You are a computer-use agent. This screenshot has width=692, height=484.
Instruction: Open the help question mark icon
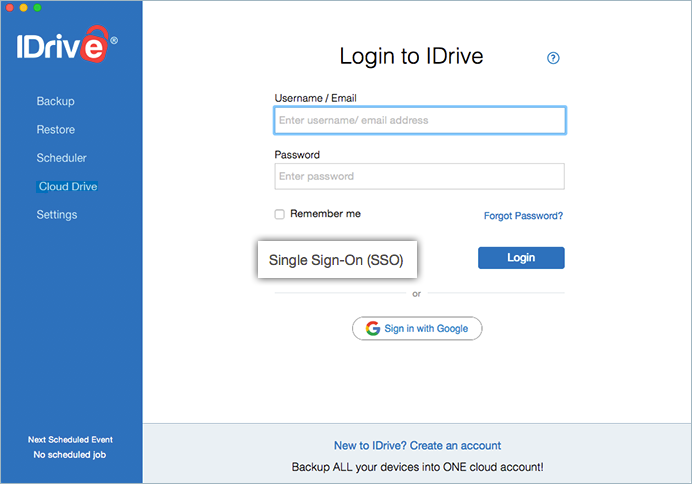[x=553, y=58]
